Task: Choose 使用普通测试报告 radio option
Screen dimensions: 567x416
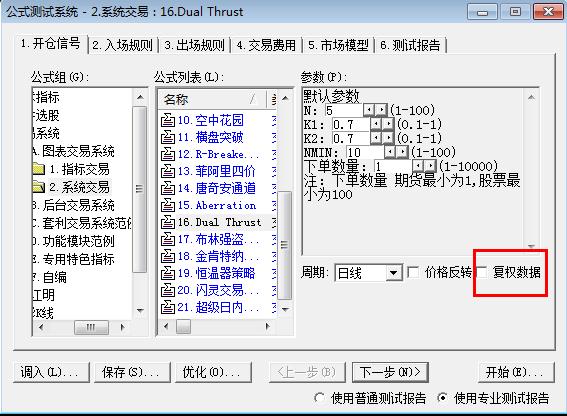Action: click(319, 398)
